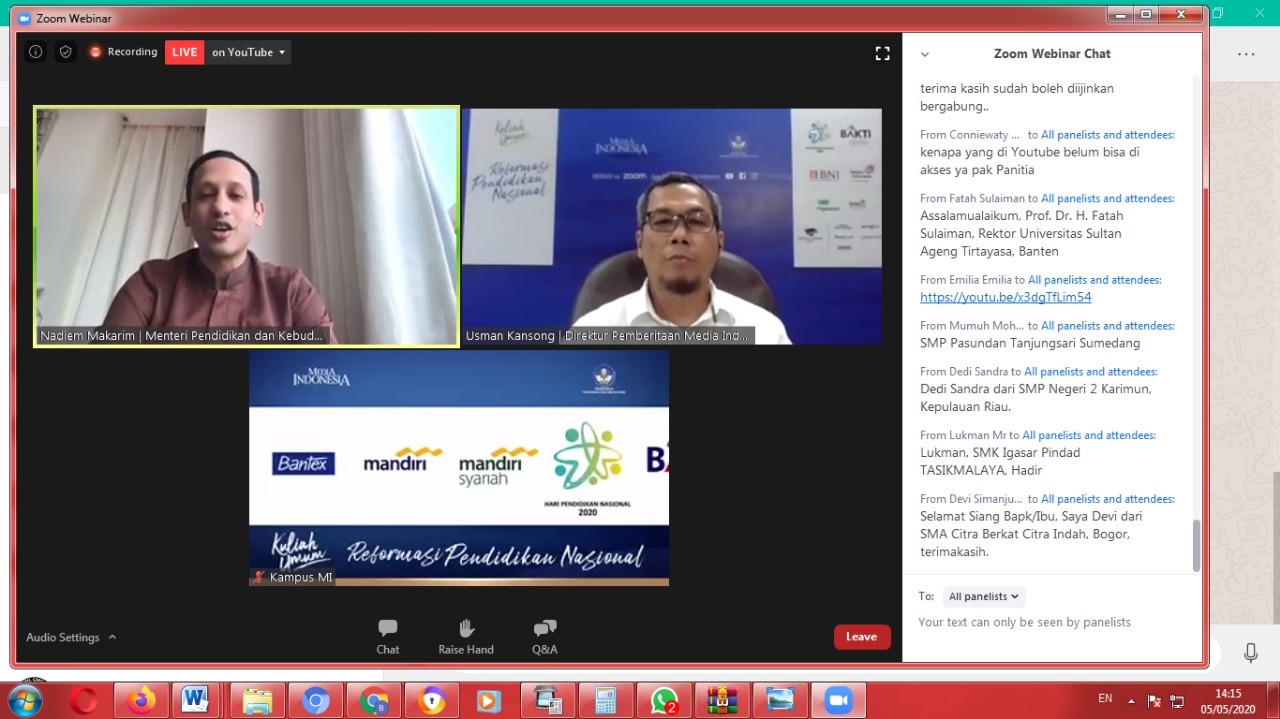Click the chat message input field

(x=1050, y=622)
